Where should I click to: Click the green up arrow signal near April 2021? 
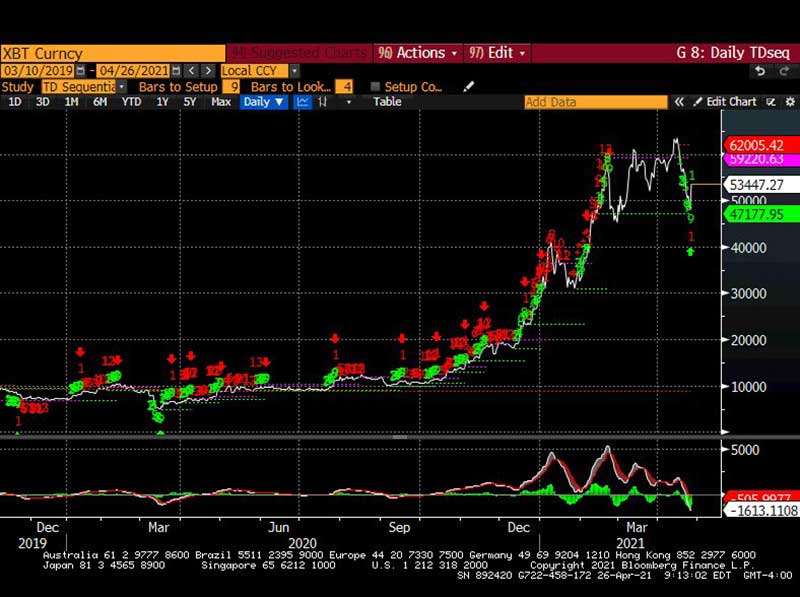690,251
